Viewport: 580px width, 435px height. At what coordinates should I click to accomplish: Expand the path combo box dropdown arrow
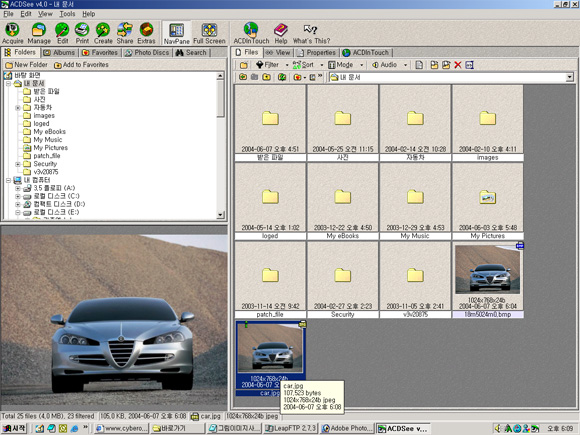(569, 77)
